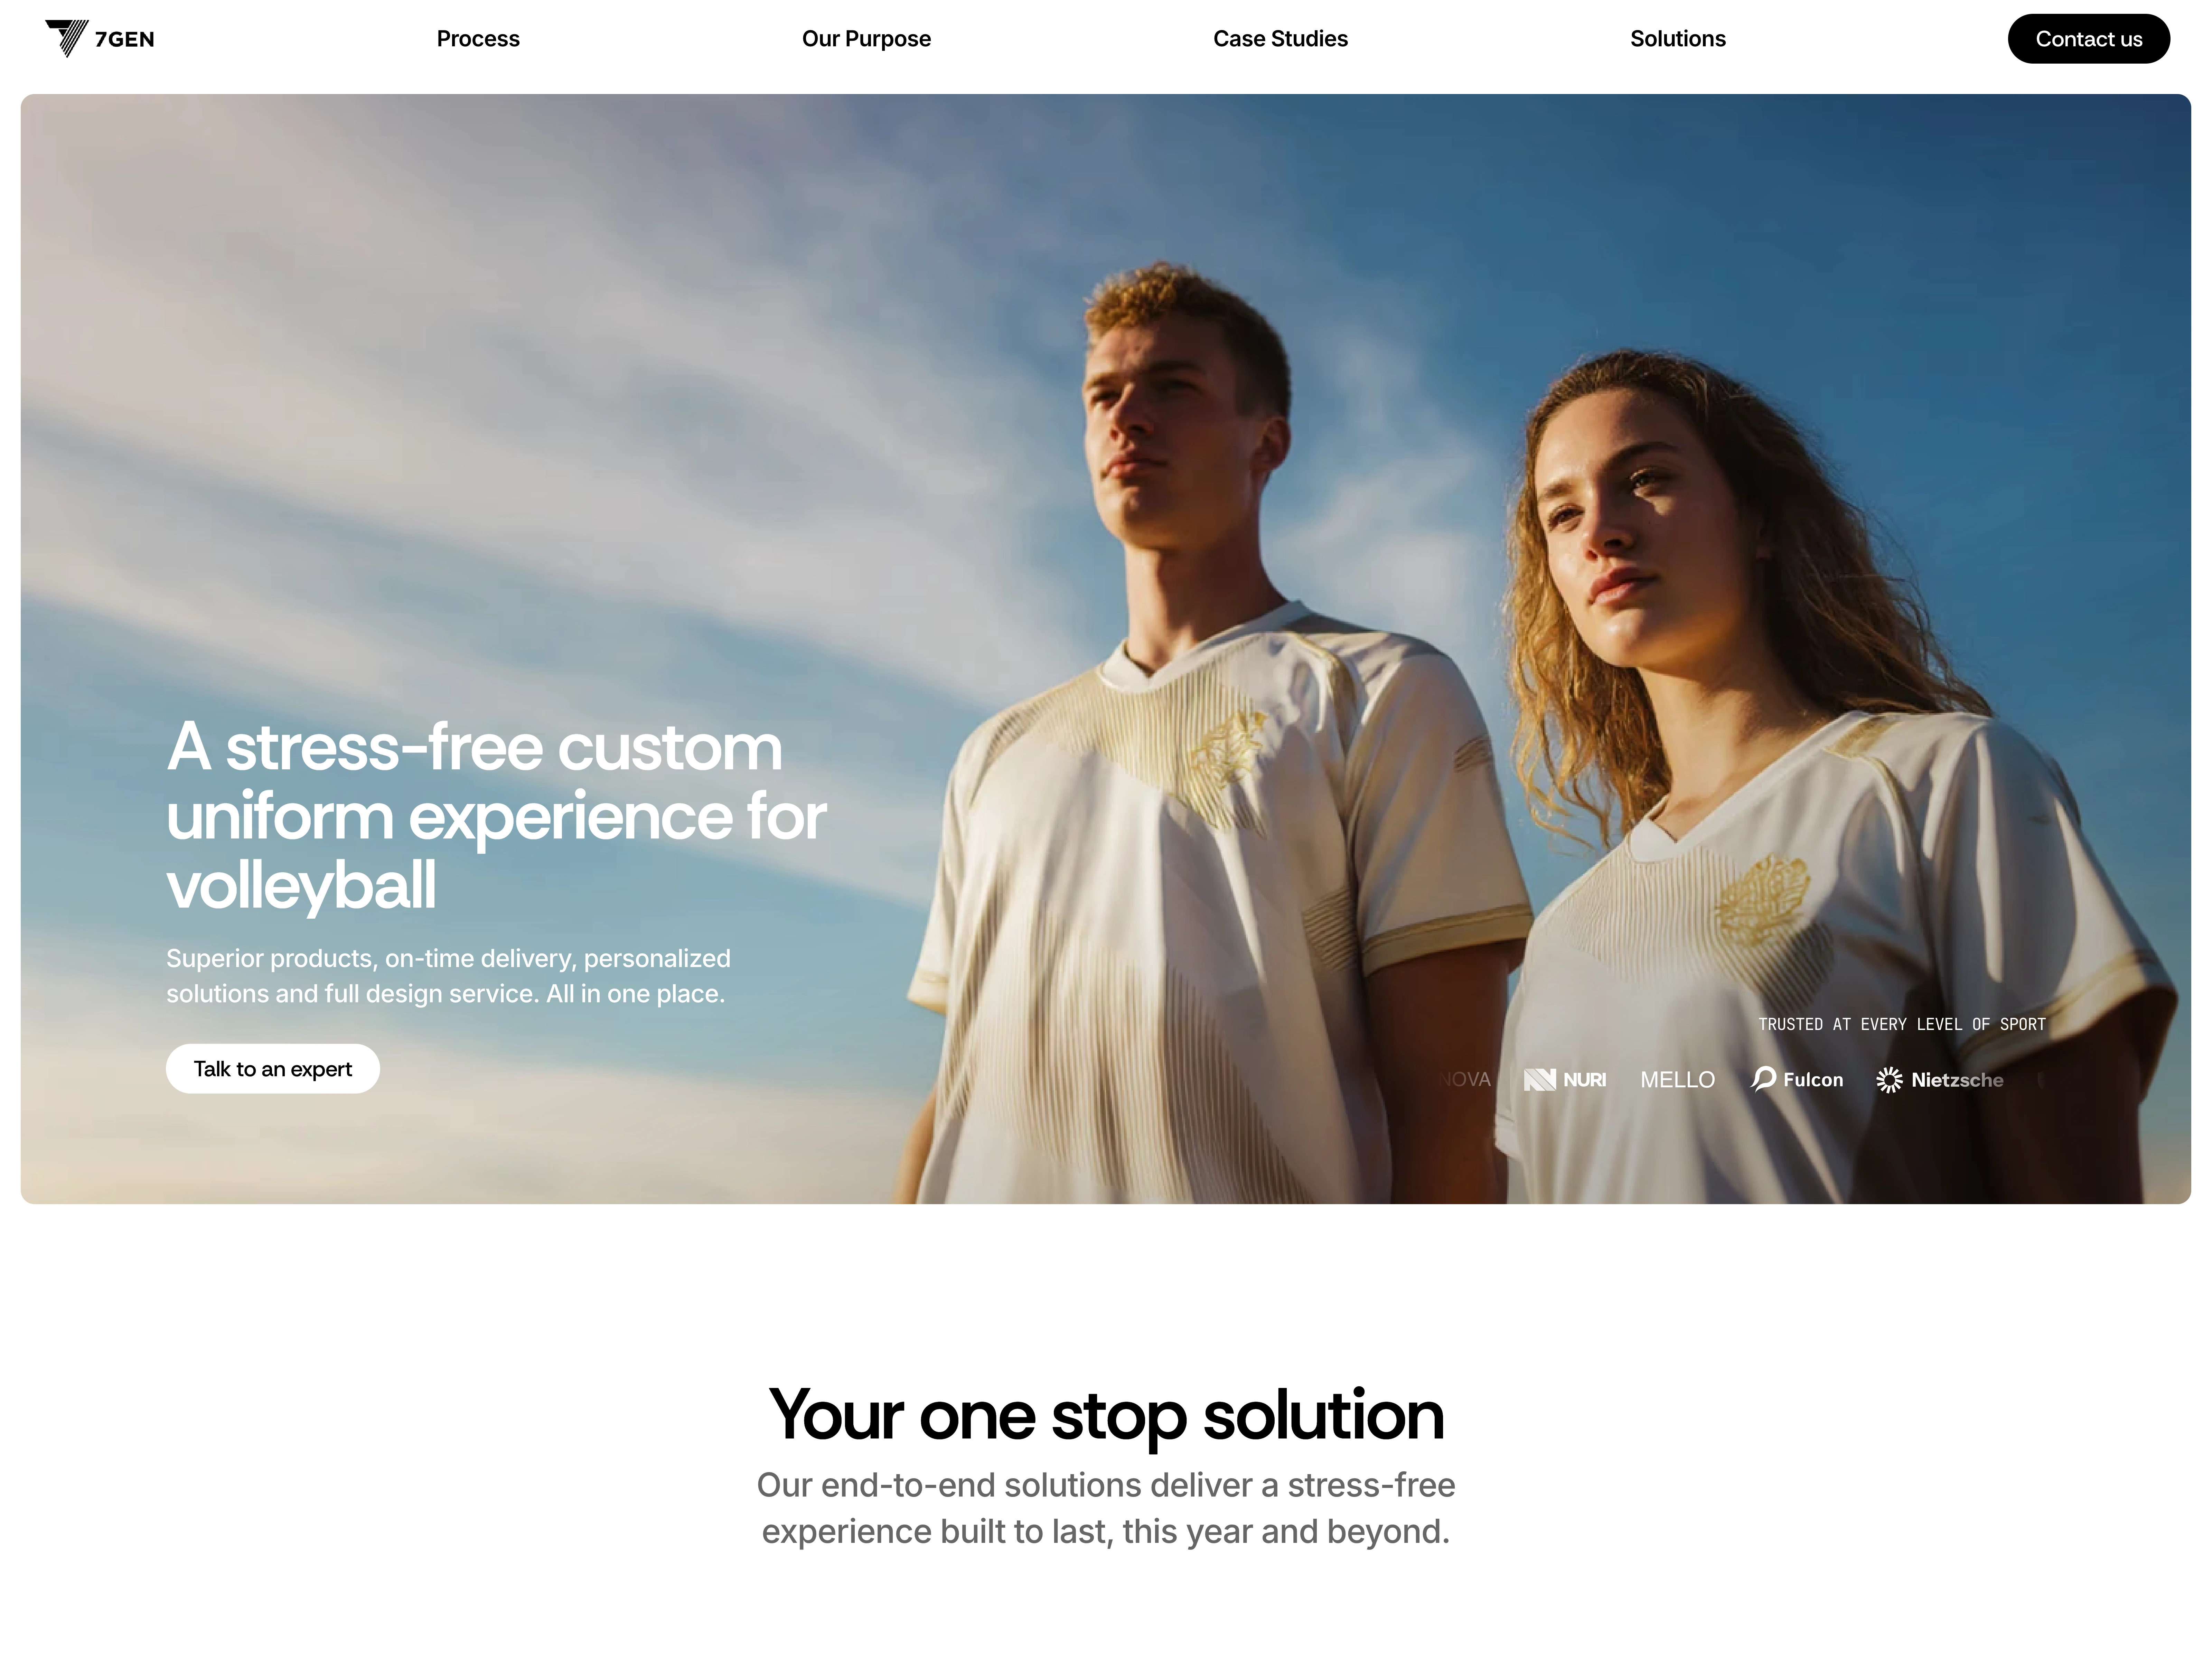This screenshot has width=2212, height=1659.
Task: Click the 7GEN brand name text
Action: (125, 39)
